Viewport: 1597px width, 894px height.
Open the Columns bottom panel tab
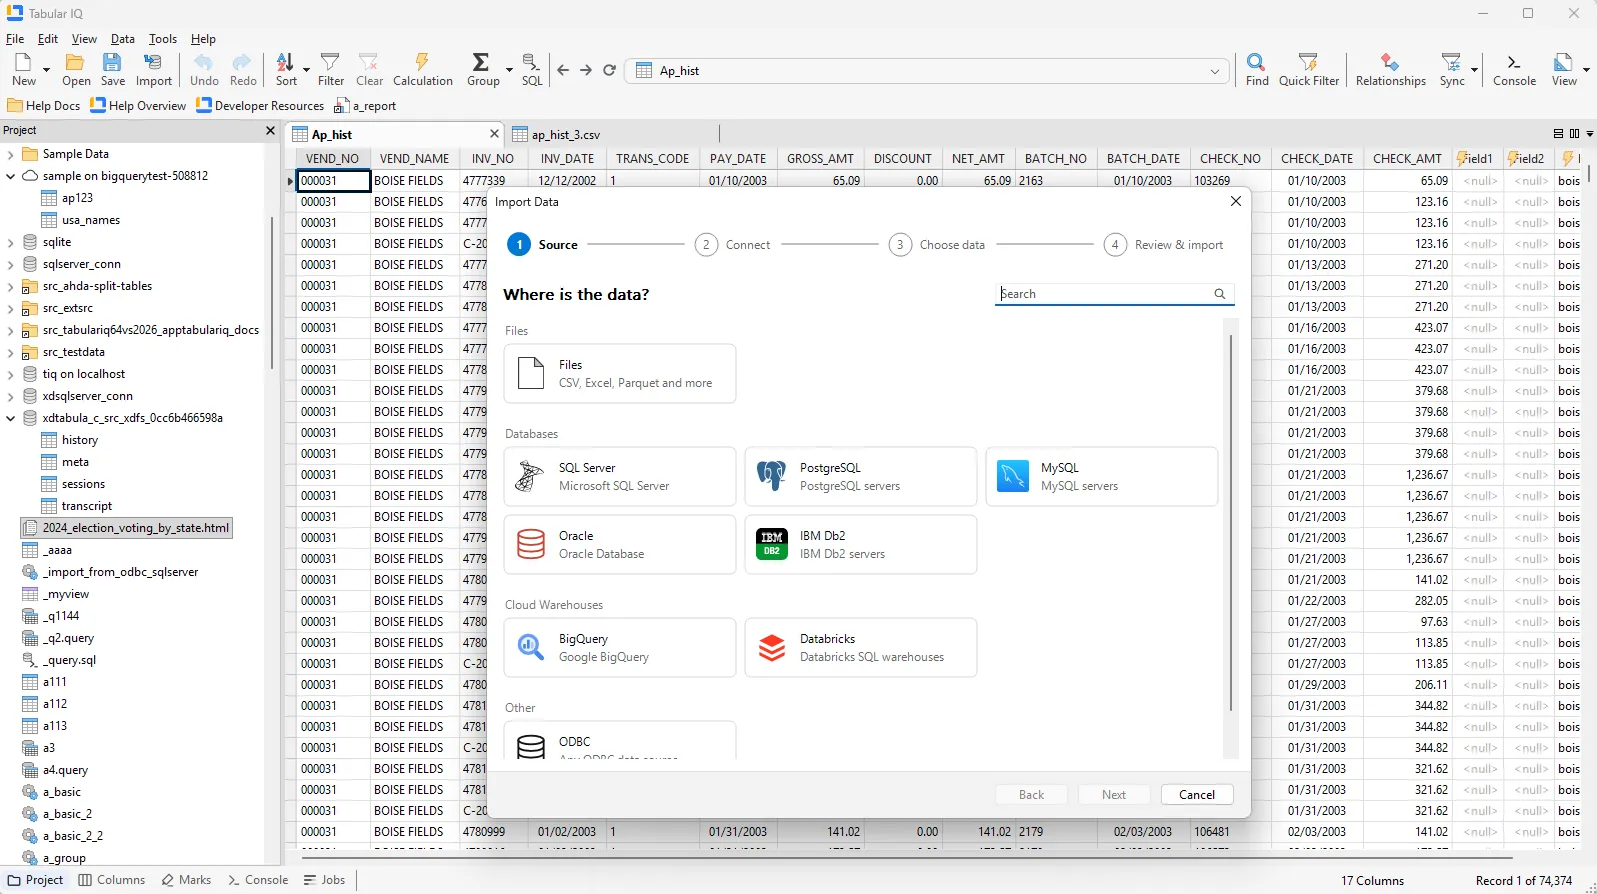coord(111,880)
